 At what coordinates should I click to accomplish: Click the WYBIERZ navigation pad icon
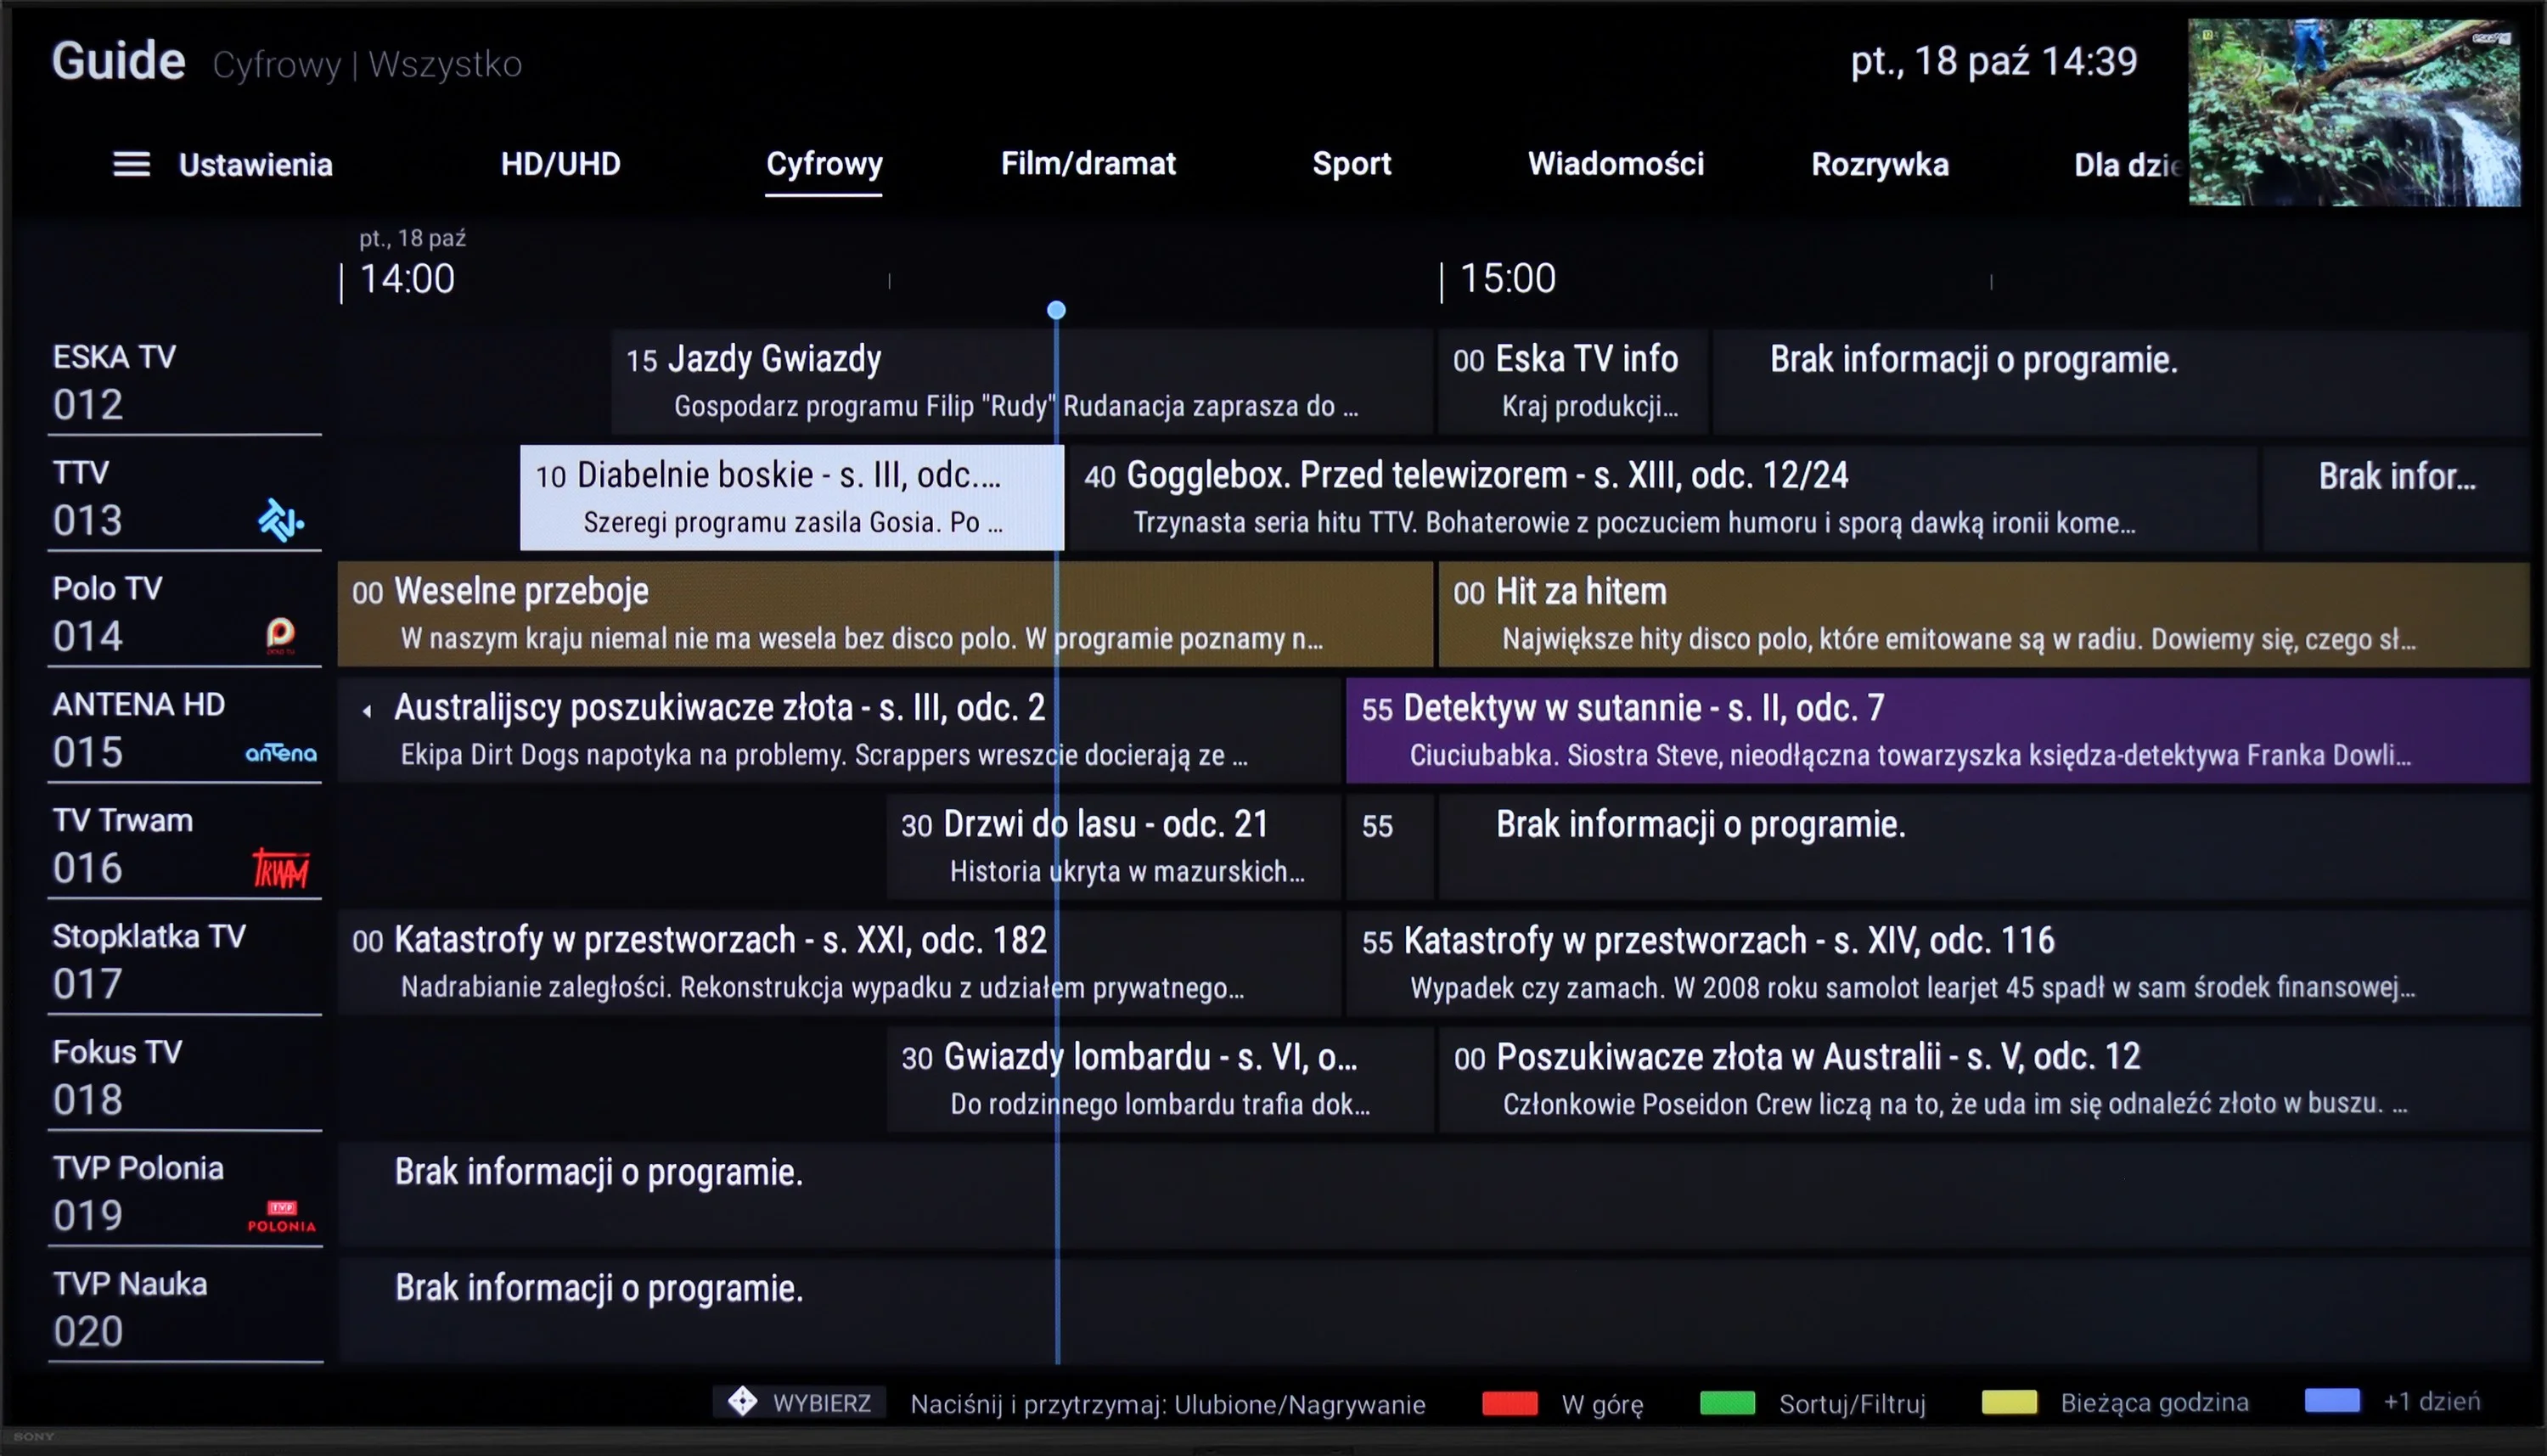742,1401
